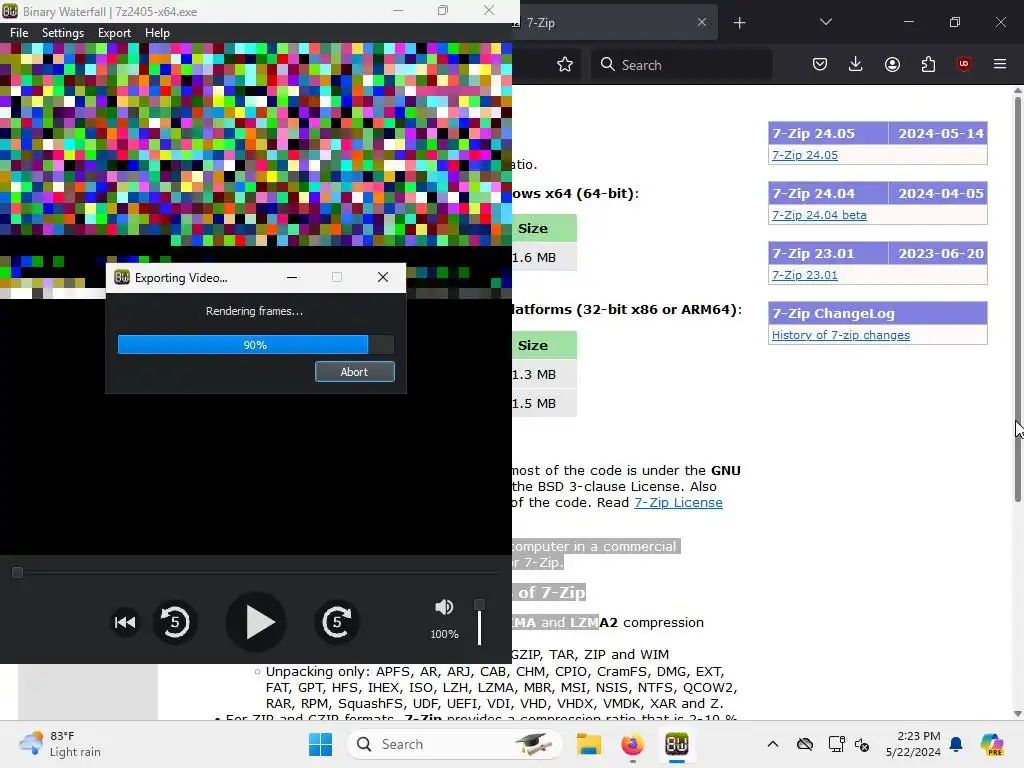
Task: Click the 90% rendering progress bar
Action: click(256, 345)
